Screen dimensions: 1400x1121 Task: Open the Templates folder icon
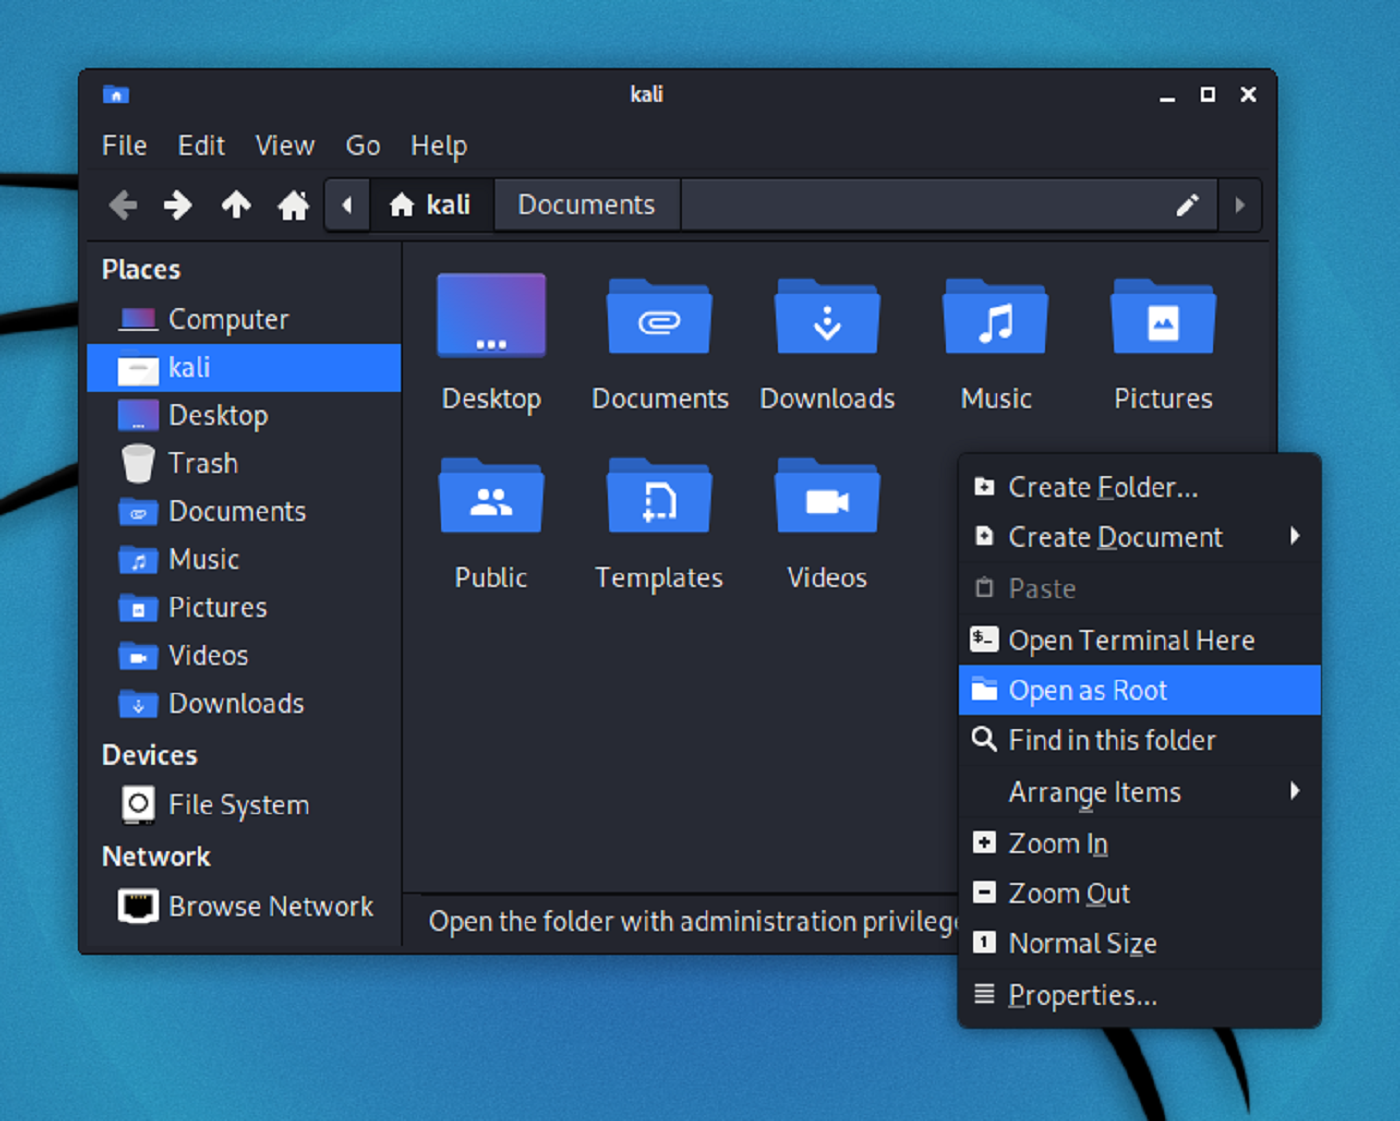pos(659,497)
